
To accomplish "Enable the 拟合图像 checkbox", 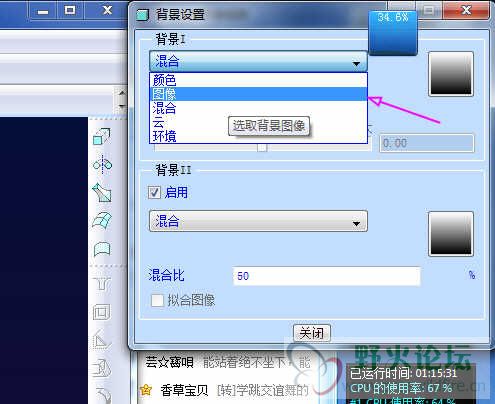I will [x=157, y=300].
